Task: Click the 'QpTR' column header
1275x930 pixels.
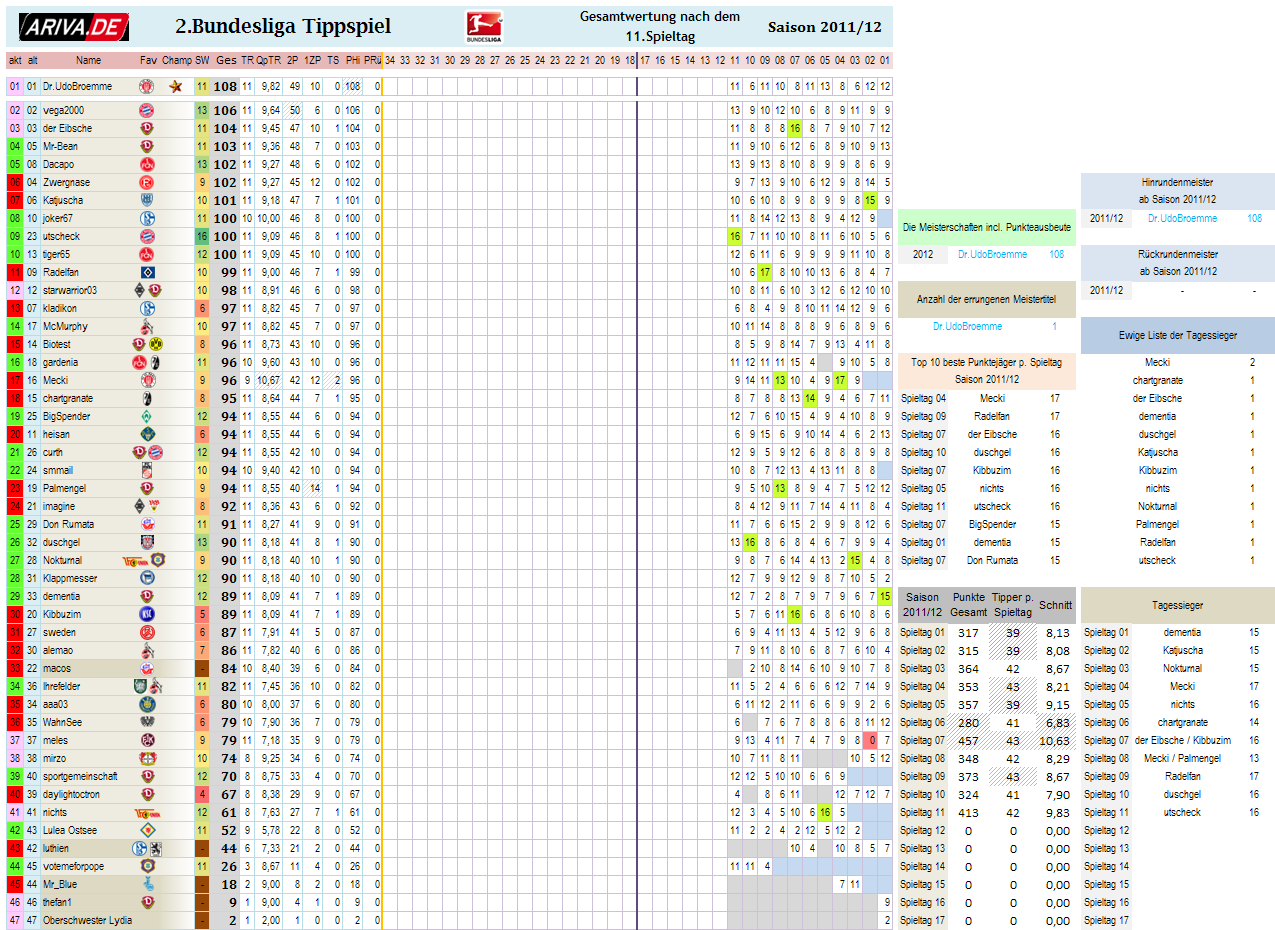Action: tap(269, 60)
